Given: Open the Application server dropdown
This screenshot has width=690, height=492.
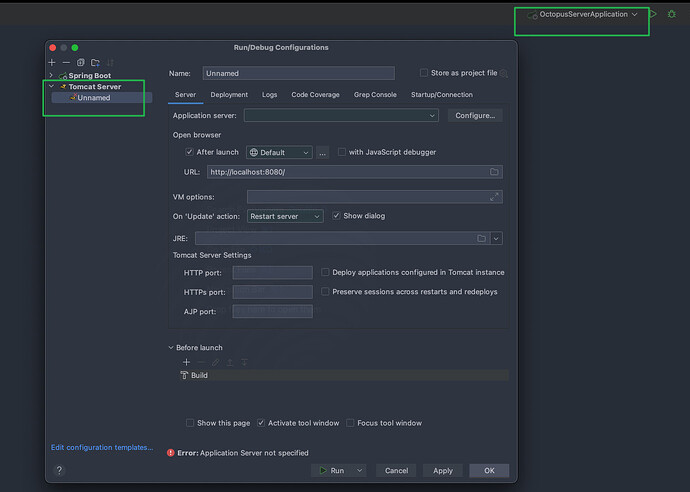Looking at the screenshot, I should coord(341,115).
